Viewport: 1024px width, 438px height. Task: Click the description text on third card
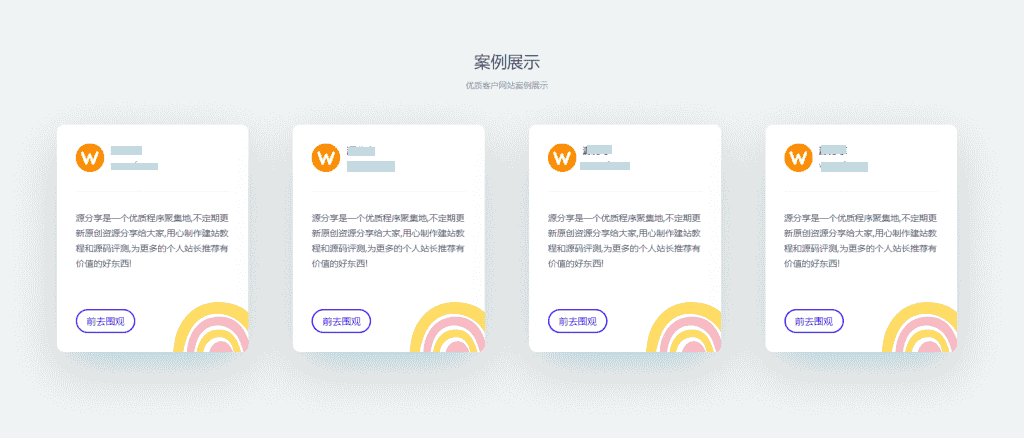coord(624,241)
